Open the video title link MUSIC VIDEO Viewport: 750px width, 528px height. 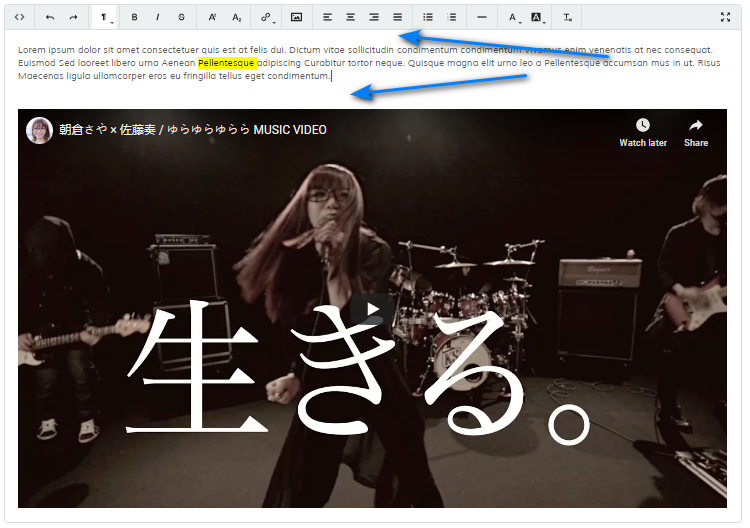[x=193, y=130]
